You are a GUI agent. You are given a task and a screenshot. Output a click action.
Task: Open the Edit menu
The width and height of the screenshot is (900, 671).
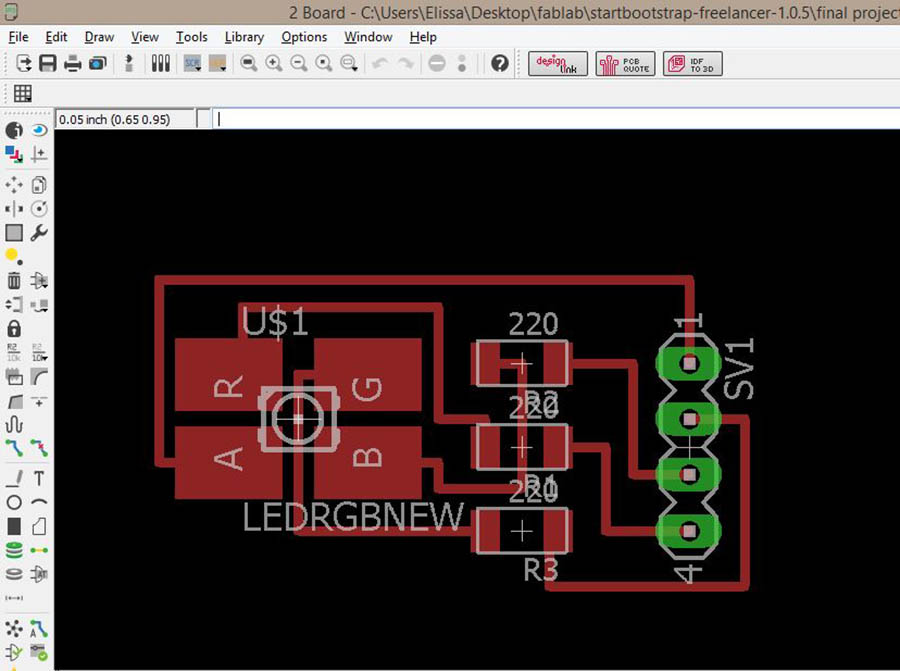(x=56, y=37)
